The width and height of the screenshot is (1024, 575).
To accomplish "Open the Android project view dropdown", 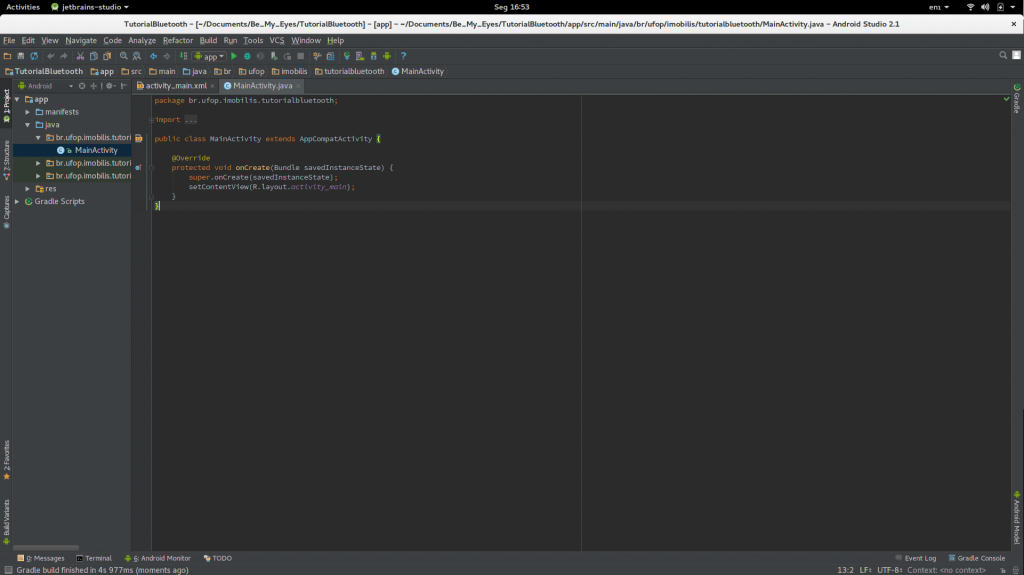I will point(46,86).
